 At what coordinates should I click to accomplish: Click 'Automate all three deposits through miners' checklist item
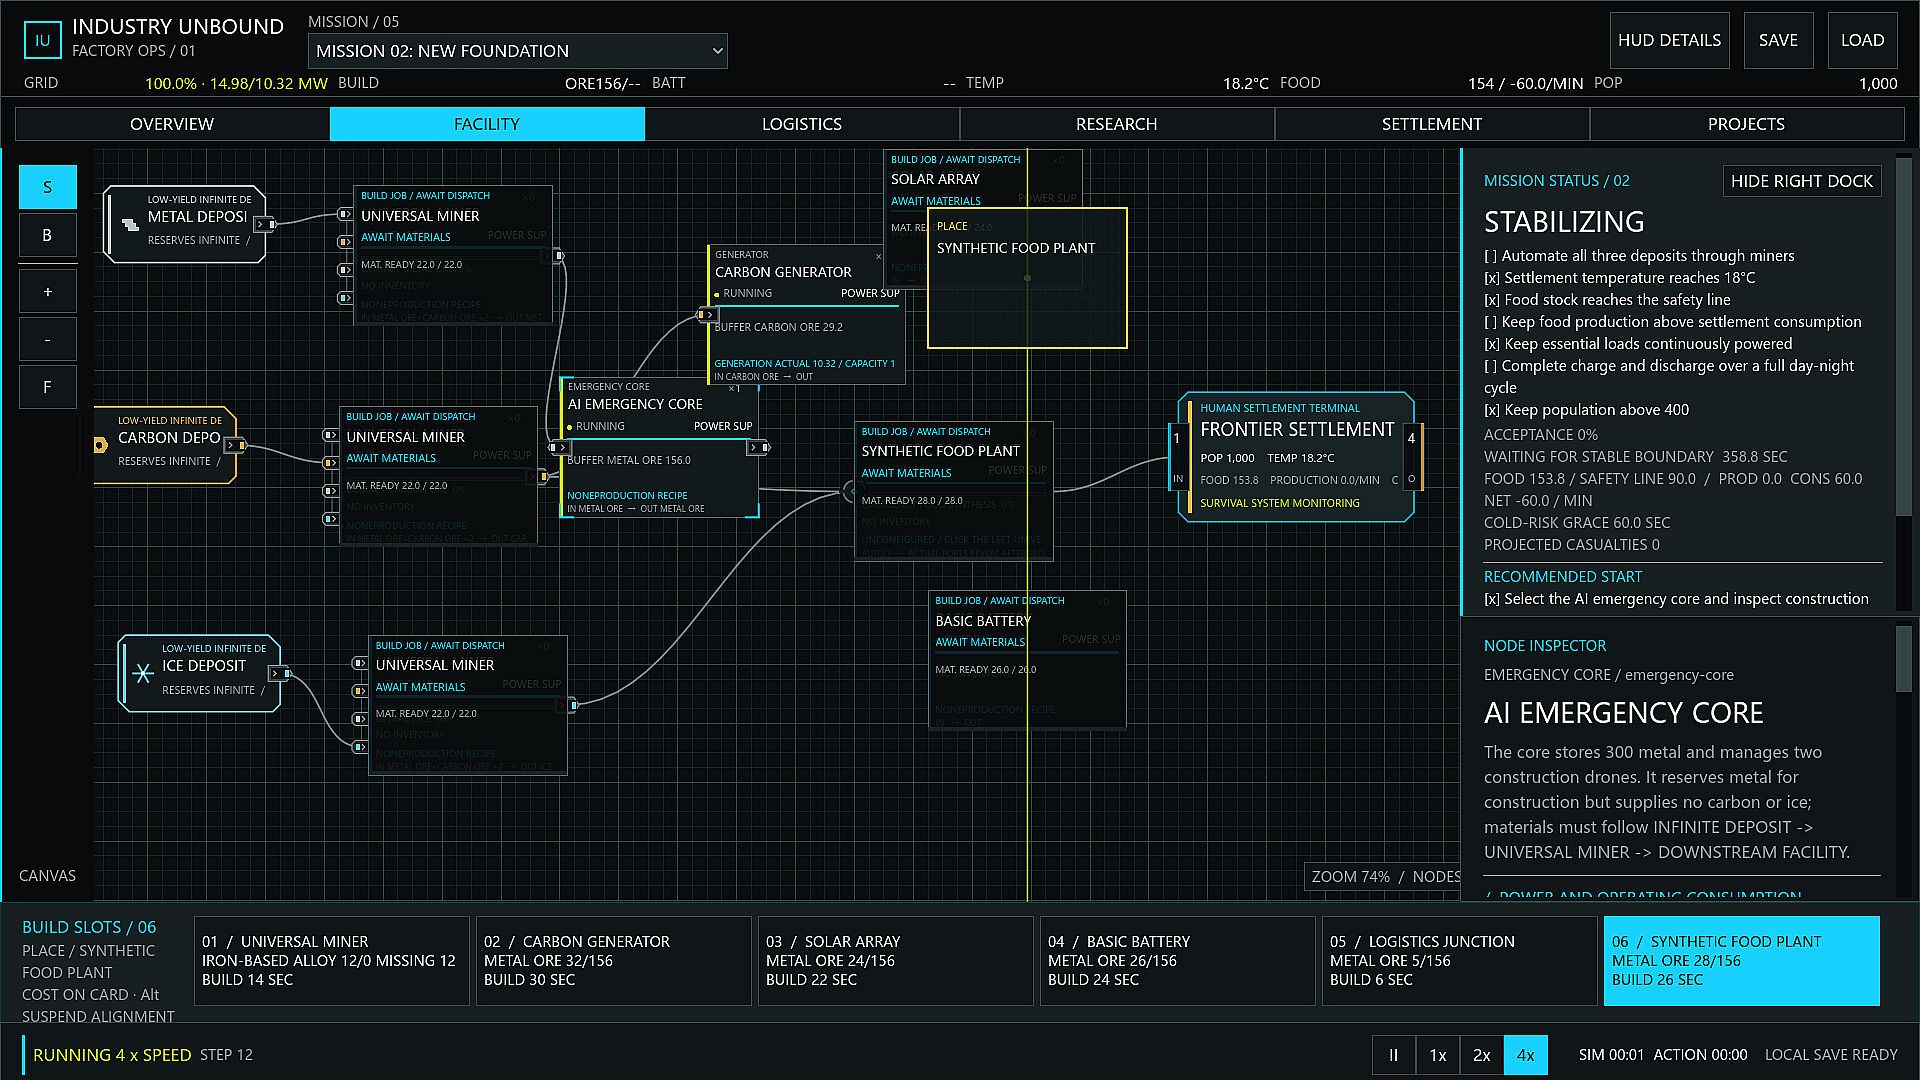click(x=1639, y=256)
